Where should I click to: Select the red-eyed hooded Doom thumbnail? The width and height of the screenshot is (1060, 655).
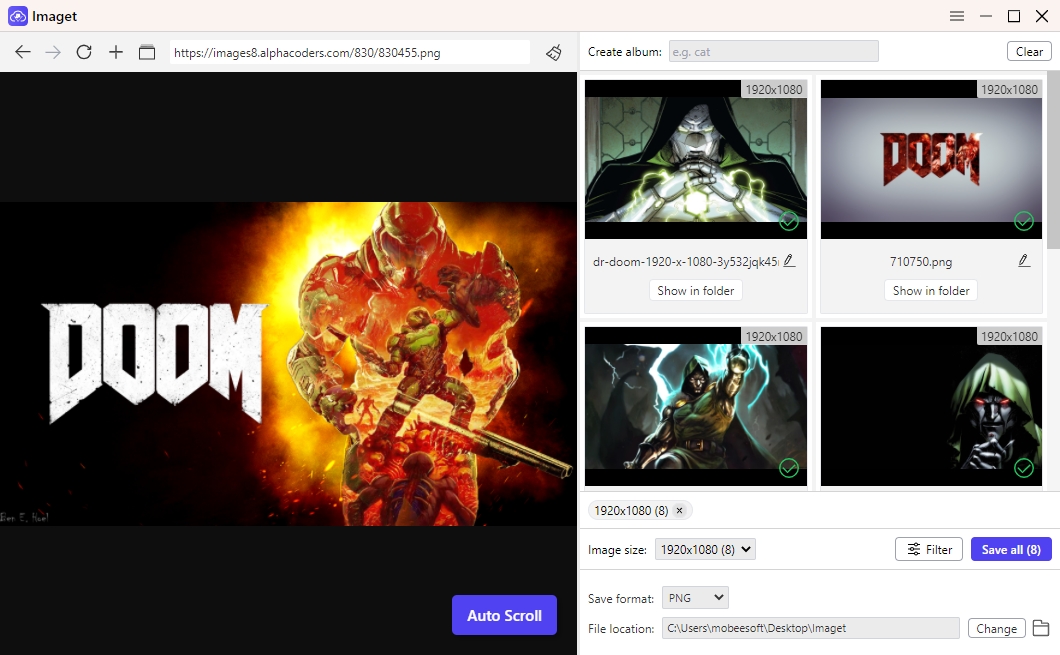931,406
